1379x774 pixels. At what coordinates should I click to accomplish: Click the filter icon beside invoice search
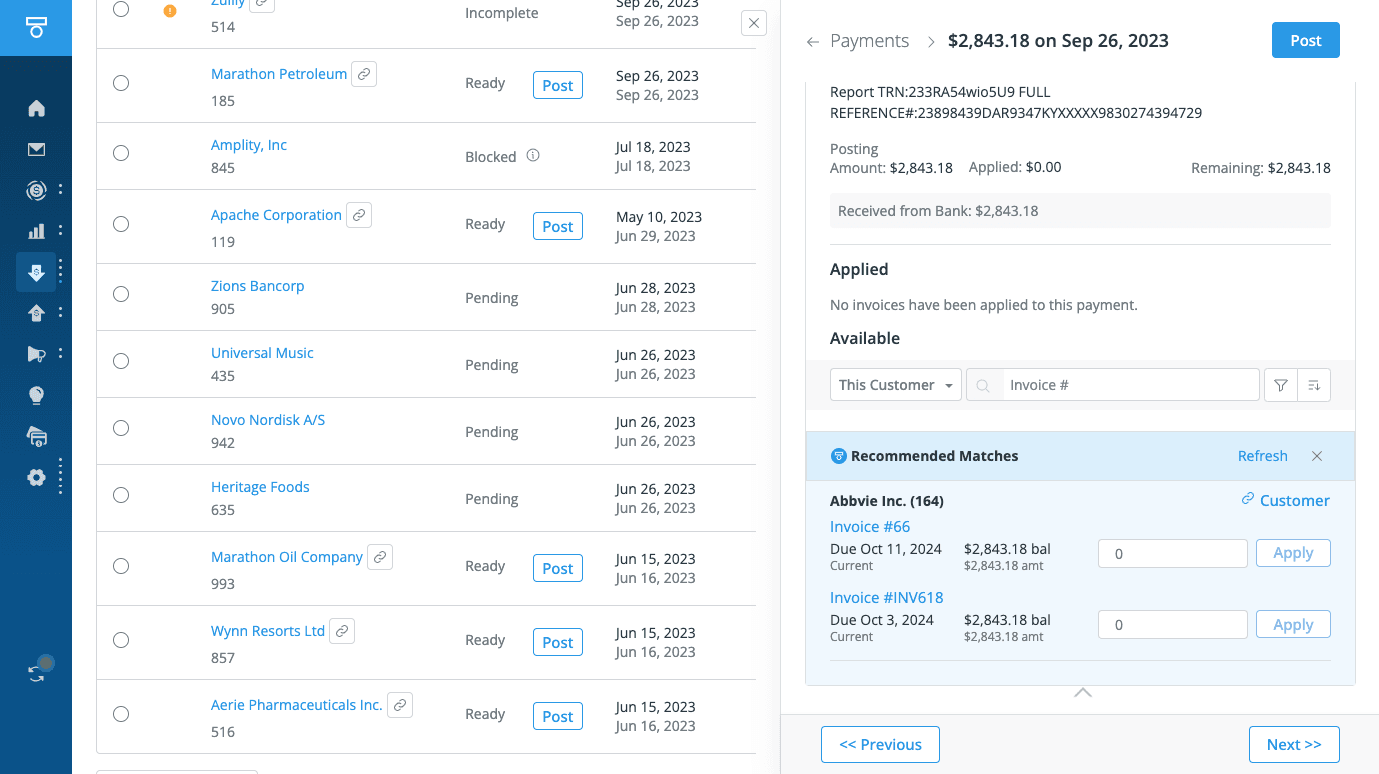click(x=1280, y=385)
